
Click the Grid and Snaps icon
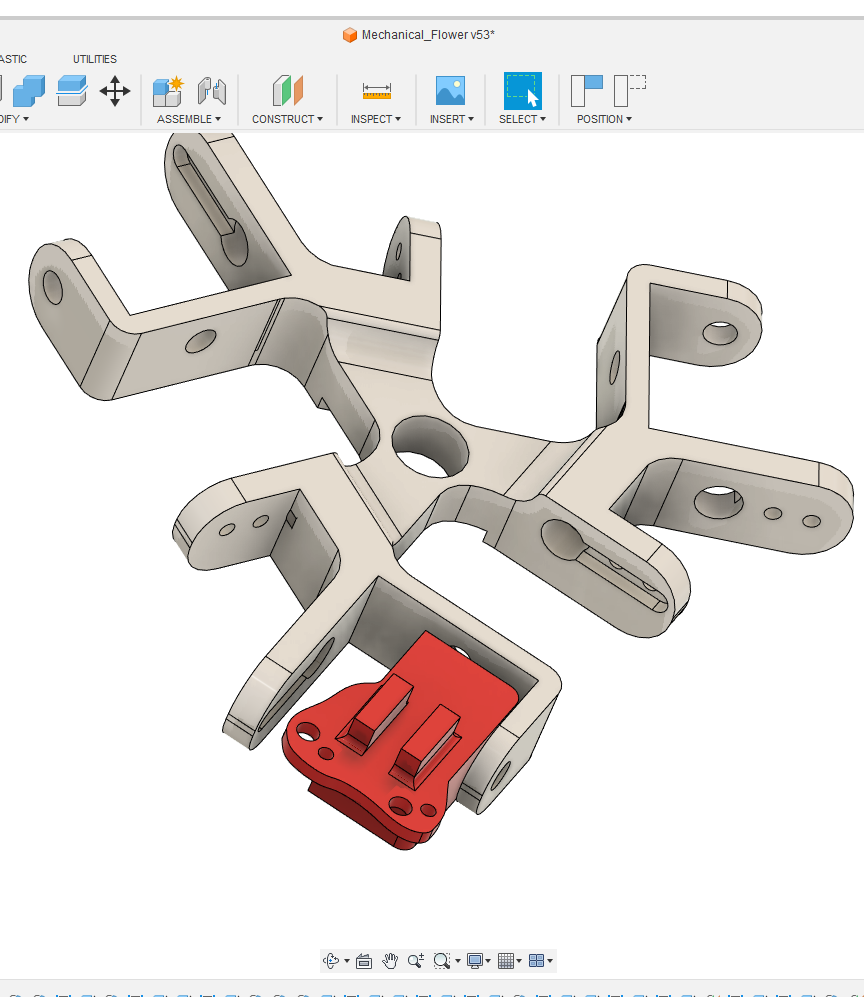[x=505, y=960]
